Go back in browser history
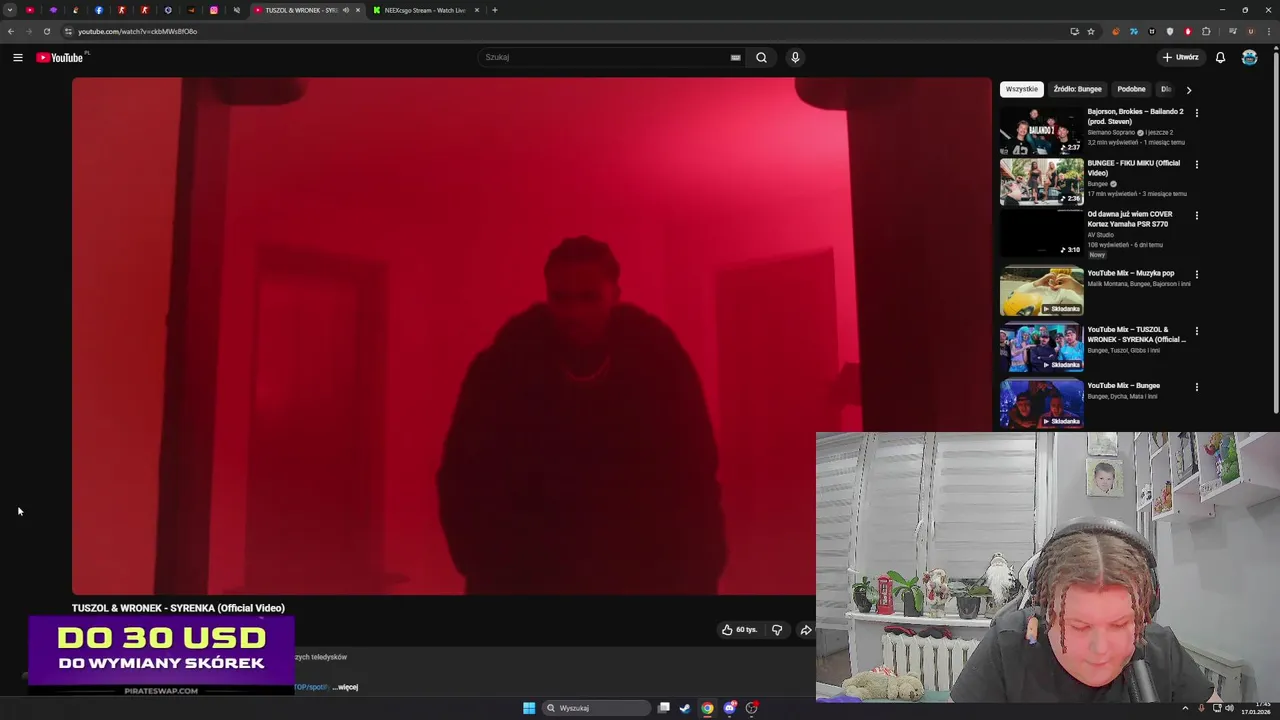1280x720 pixels. tap(11, 31)
